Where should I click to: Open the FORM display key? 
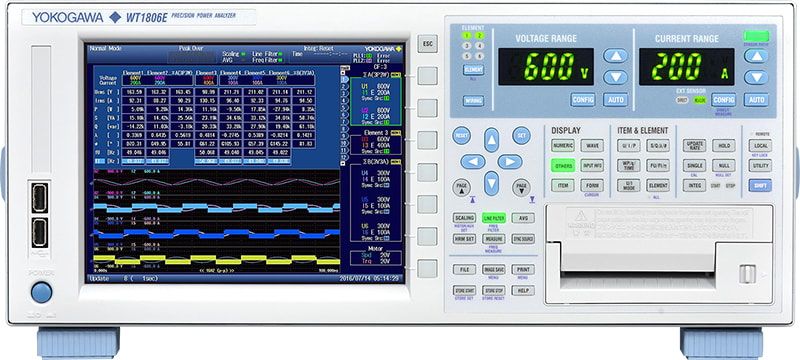coord(592,186)
